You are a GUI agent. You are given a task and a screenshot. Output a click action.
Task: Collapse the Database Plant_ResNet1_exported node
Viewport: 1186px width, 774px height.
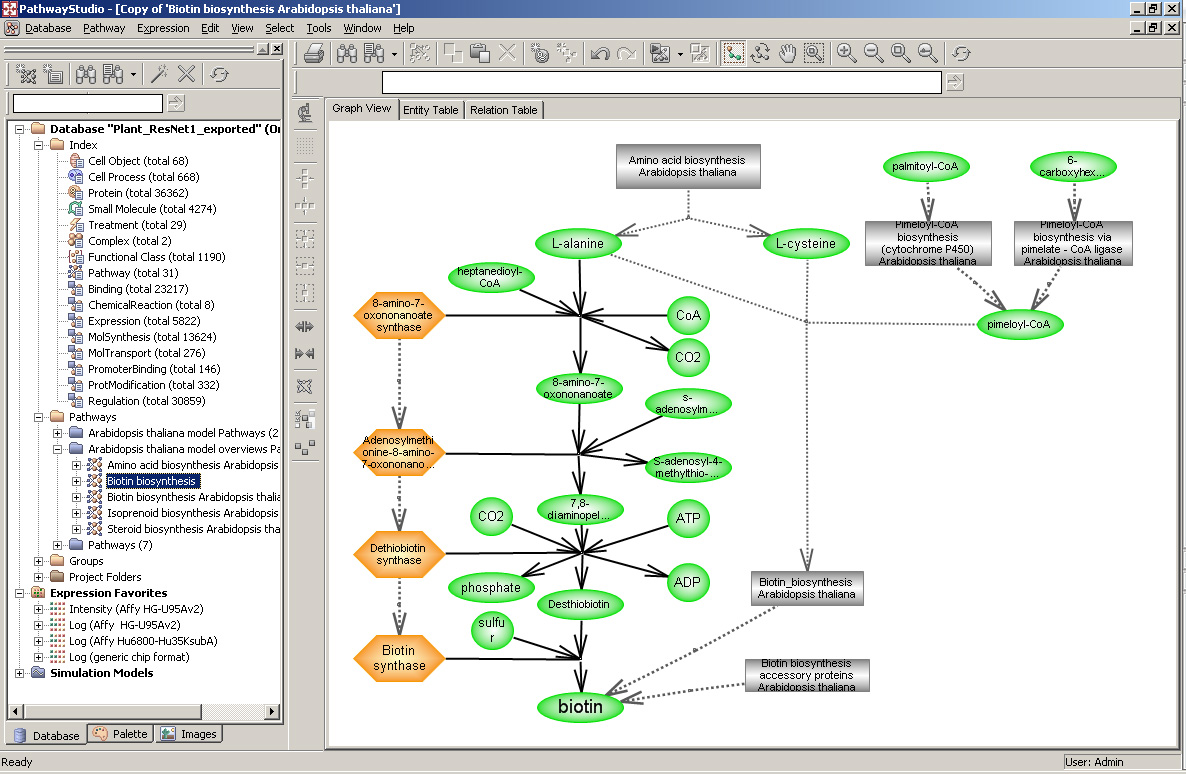click(x=20, y=129)
